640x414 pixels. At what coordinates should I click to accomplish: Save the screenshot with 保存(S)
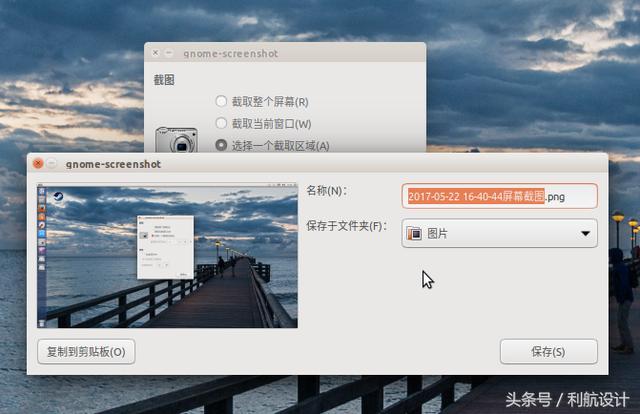(548, 352)
